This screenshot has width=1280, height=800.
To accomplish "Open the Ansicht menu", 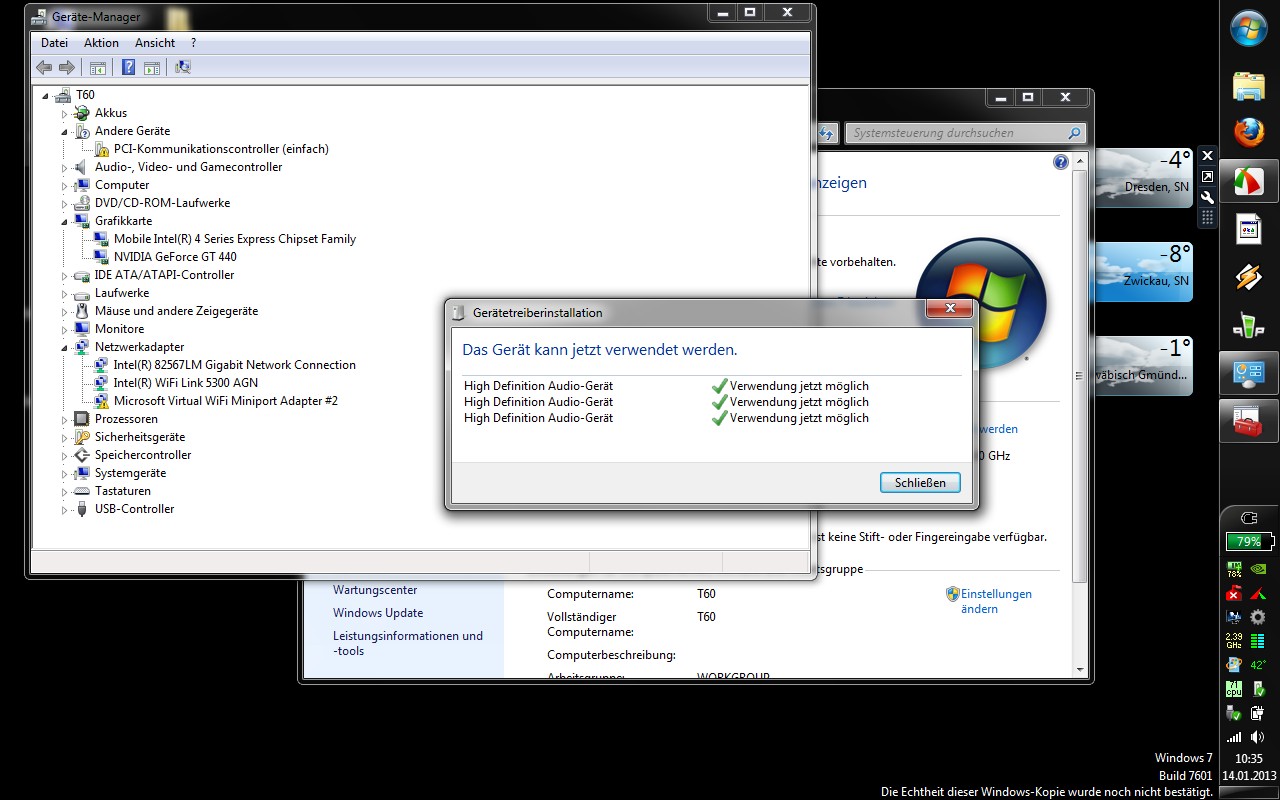I will point(155,43).
